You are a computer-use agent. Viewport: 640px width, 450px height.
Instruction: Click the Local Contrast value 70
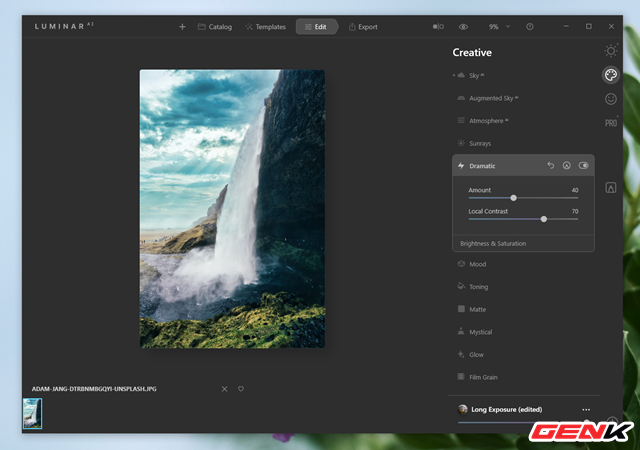click(575, 211)
